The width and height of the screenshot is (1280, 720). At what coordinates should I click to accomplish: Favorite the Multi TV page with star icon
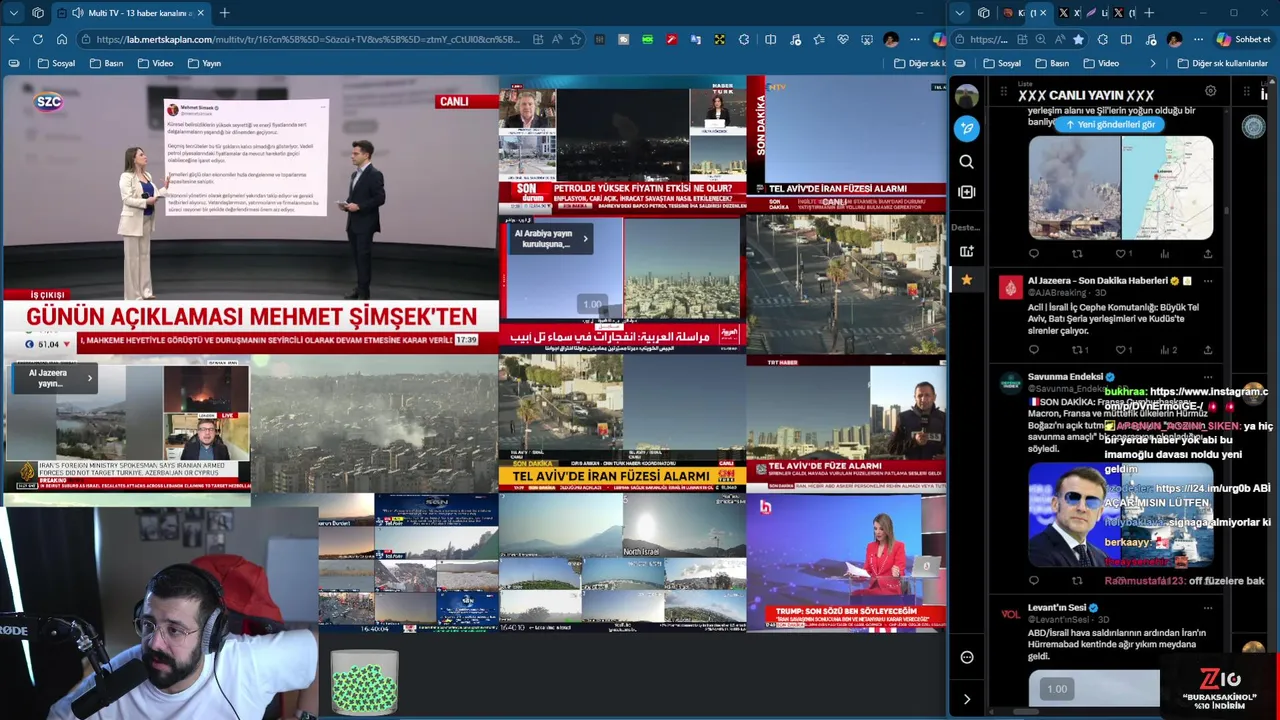tap(576, 39)
